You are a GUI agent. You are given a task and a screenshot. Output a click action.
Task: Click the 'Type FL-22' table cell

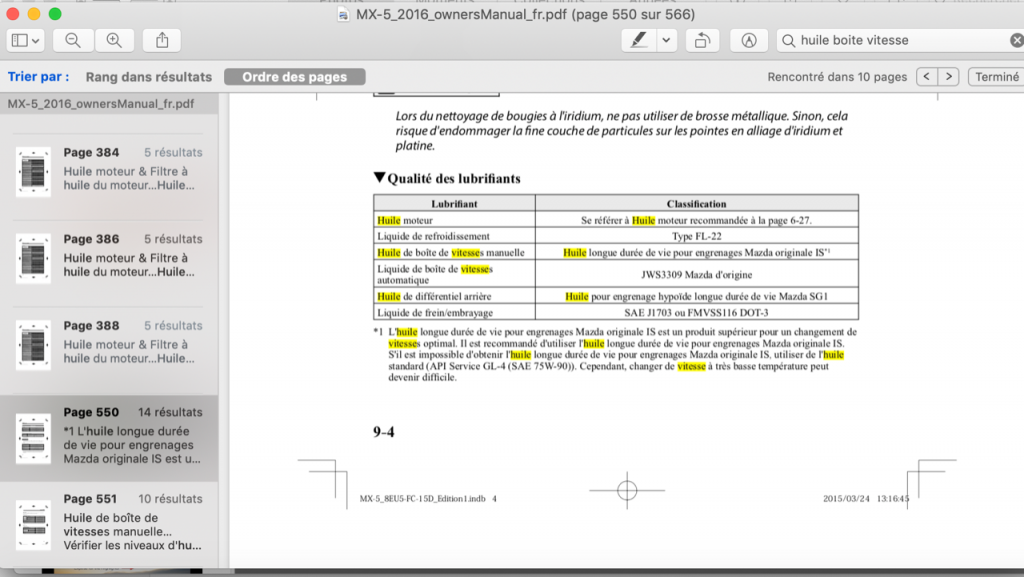tap(696, 236)
